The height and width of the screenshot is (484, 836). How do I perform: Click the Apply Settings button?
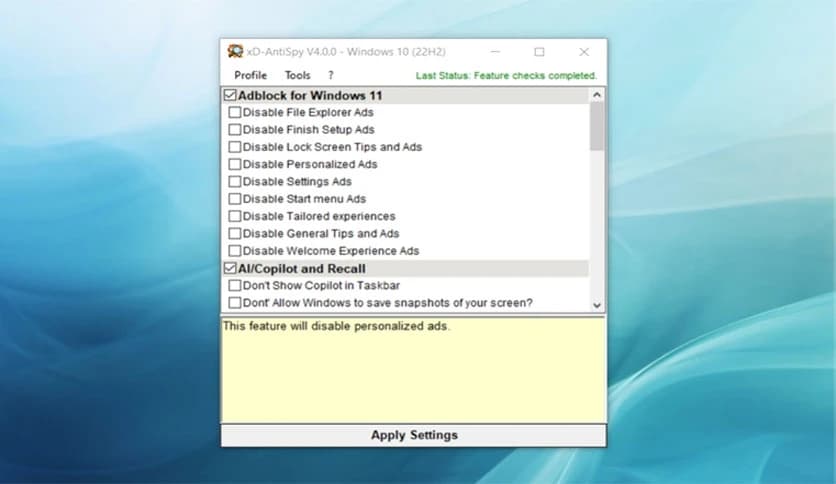click(414, 435)
